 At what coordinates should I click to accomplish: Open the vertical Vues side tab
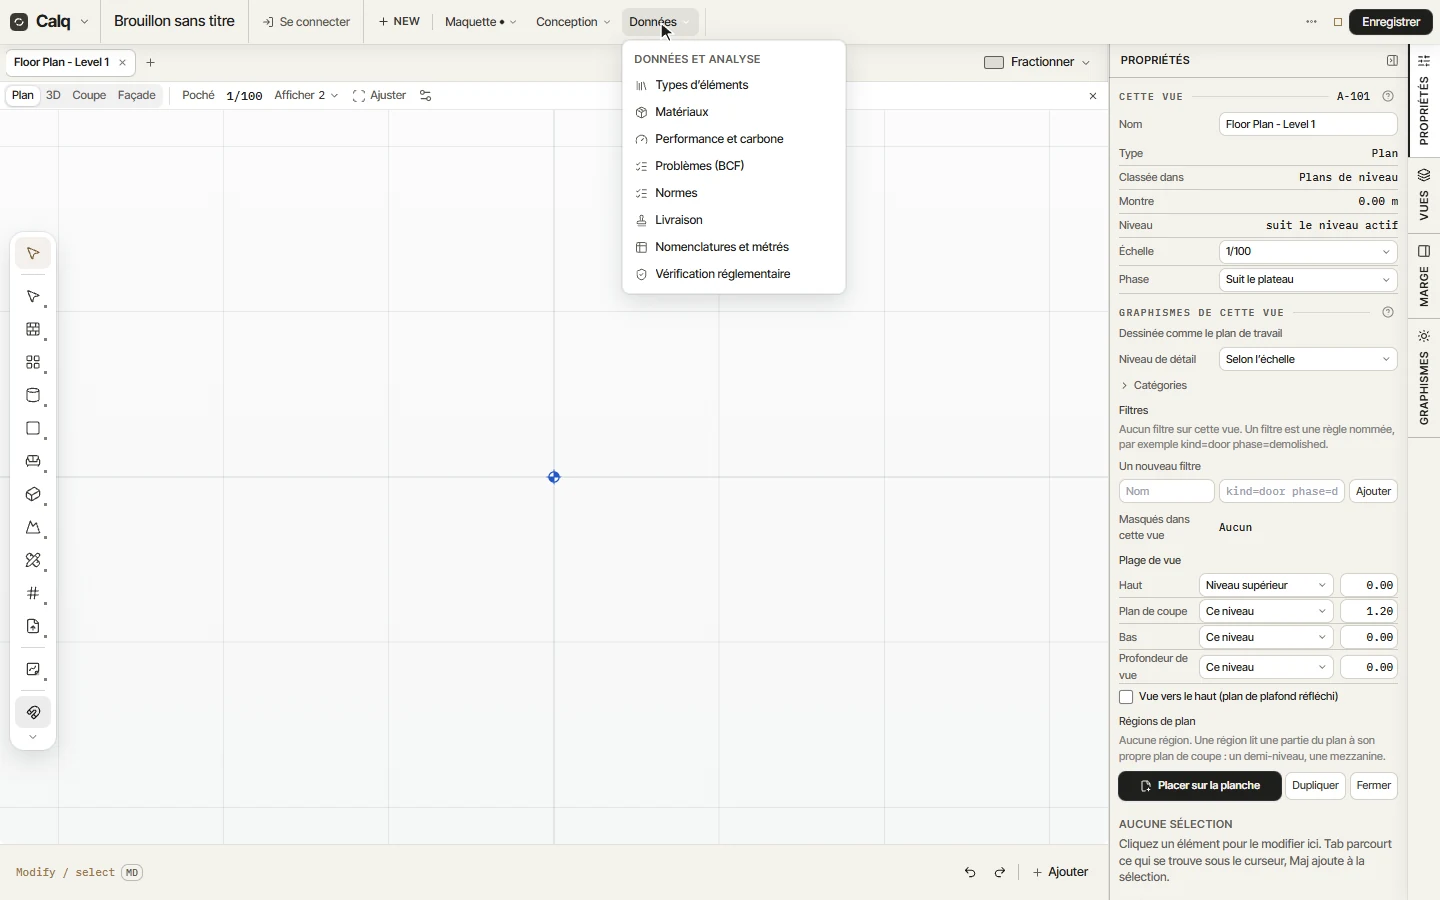click(x=1425, y=195)
